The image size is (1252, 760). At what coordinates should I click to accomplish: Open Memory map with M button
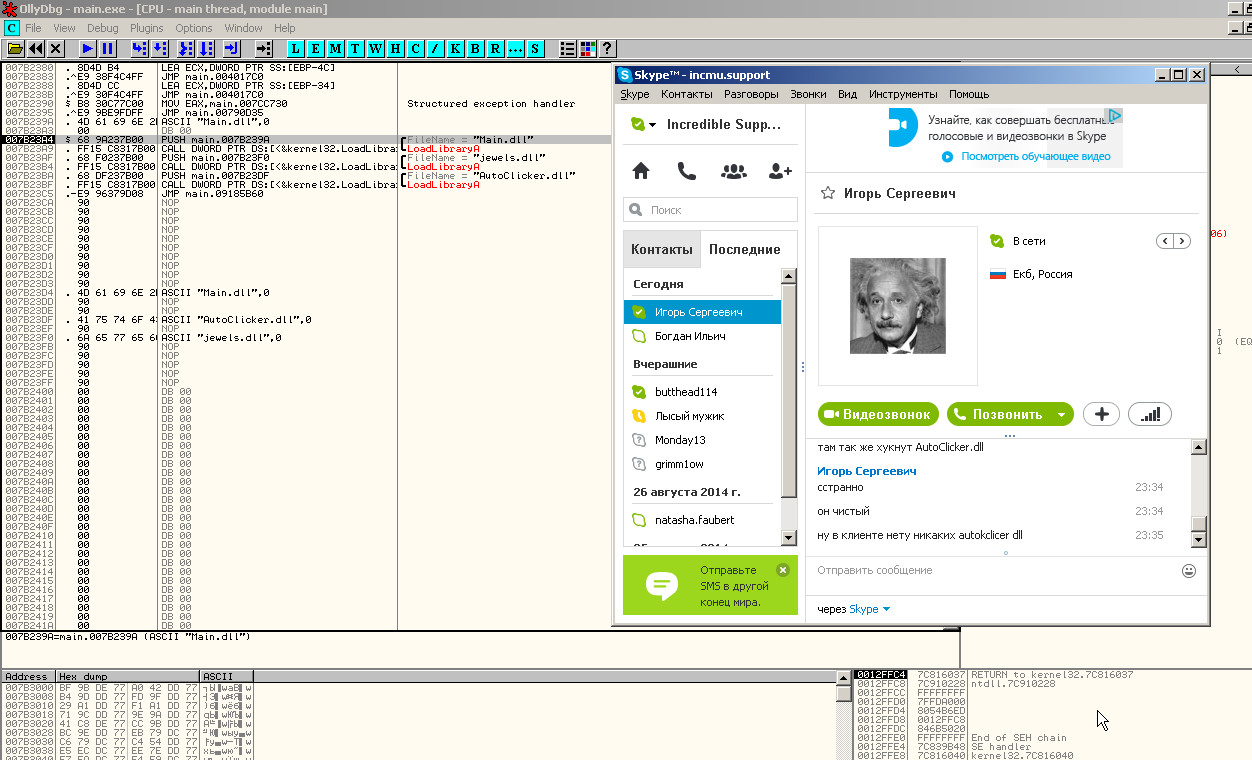pos(336,48)
